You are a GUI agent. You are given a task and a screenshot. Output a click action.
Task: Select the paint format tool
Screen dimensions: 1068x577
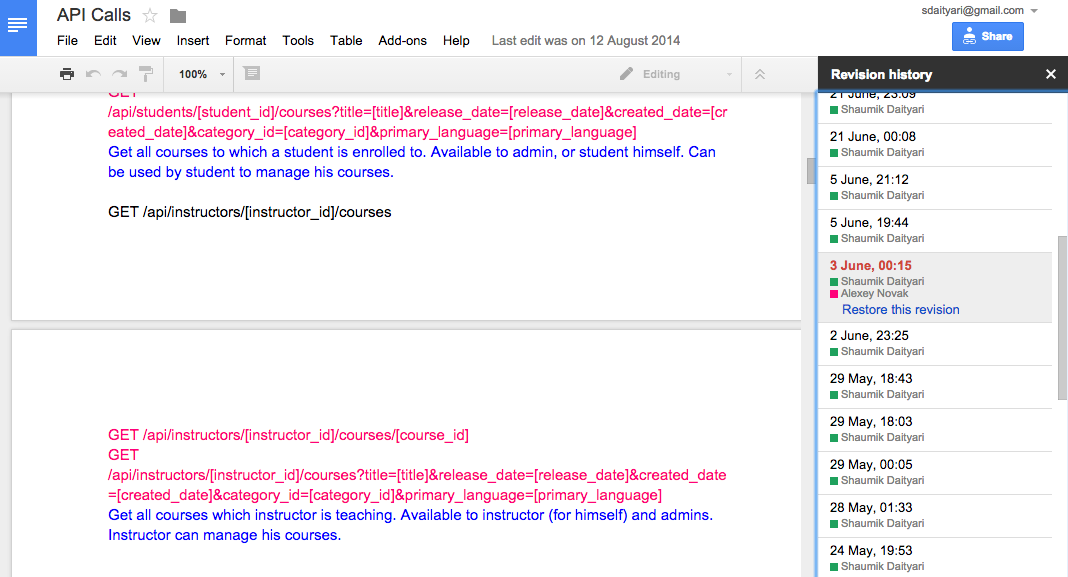pyautogui.click(x=146, y=74)
